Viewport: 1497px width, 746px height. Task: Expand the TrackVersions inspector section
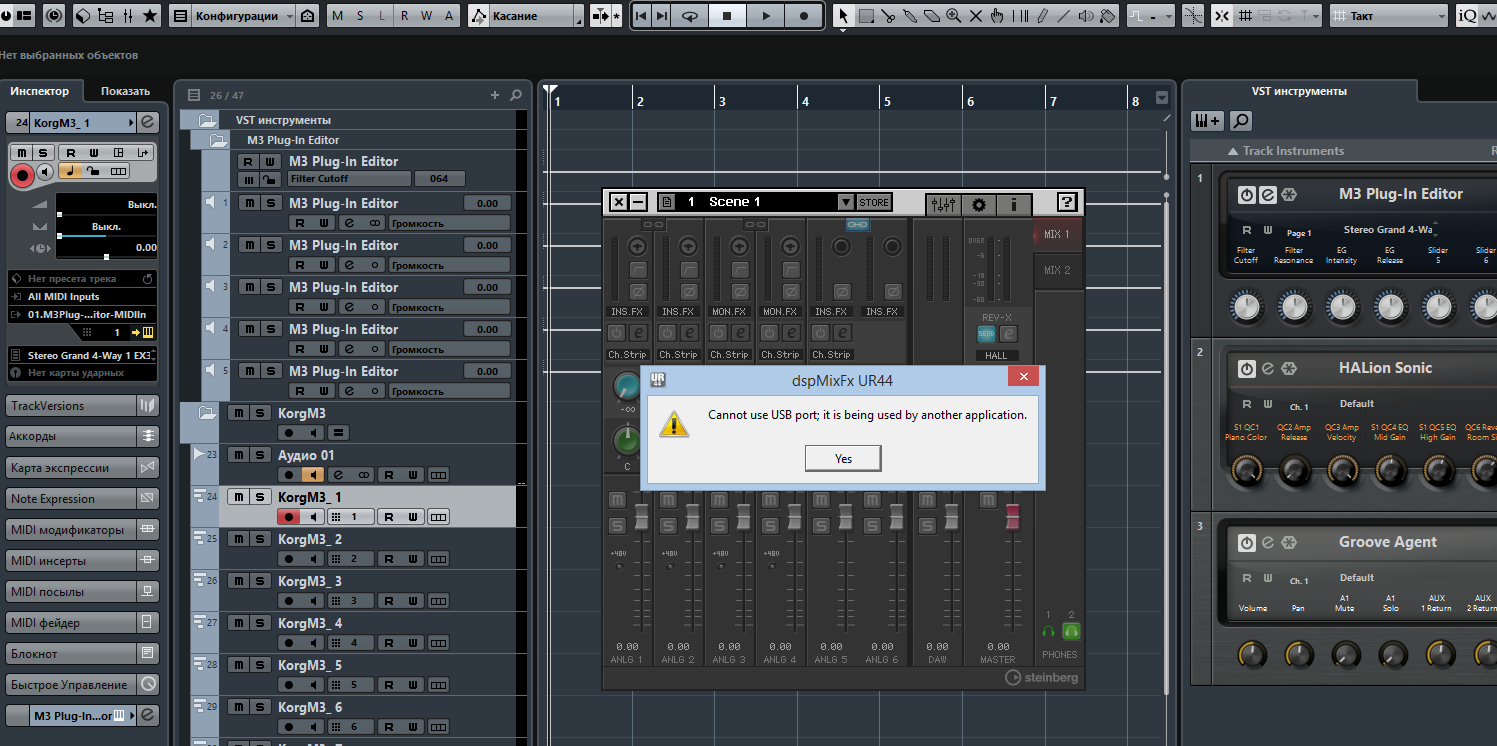pos(83,406)
